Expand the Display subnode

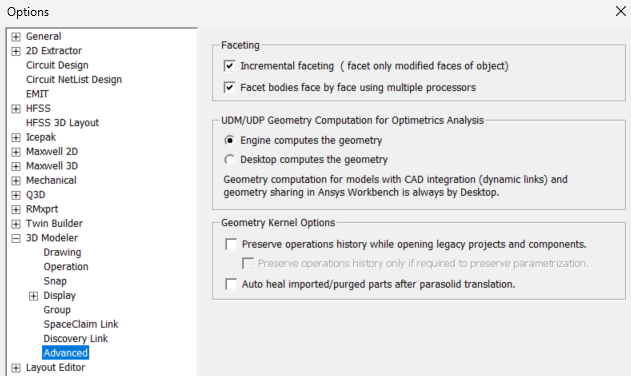33,296
